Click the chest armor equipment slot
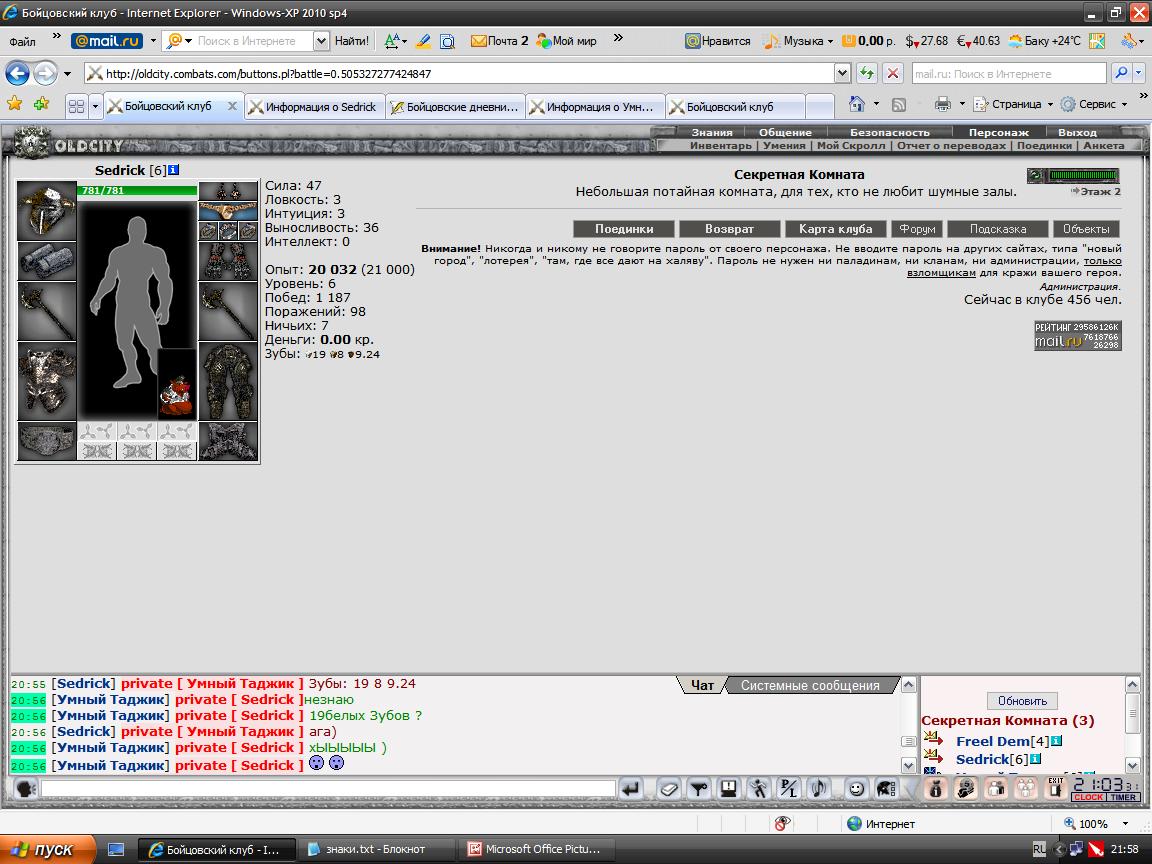The image size is (1152, 864). [x=46, y=381]
